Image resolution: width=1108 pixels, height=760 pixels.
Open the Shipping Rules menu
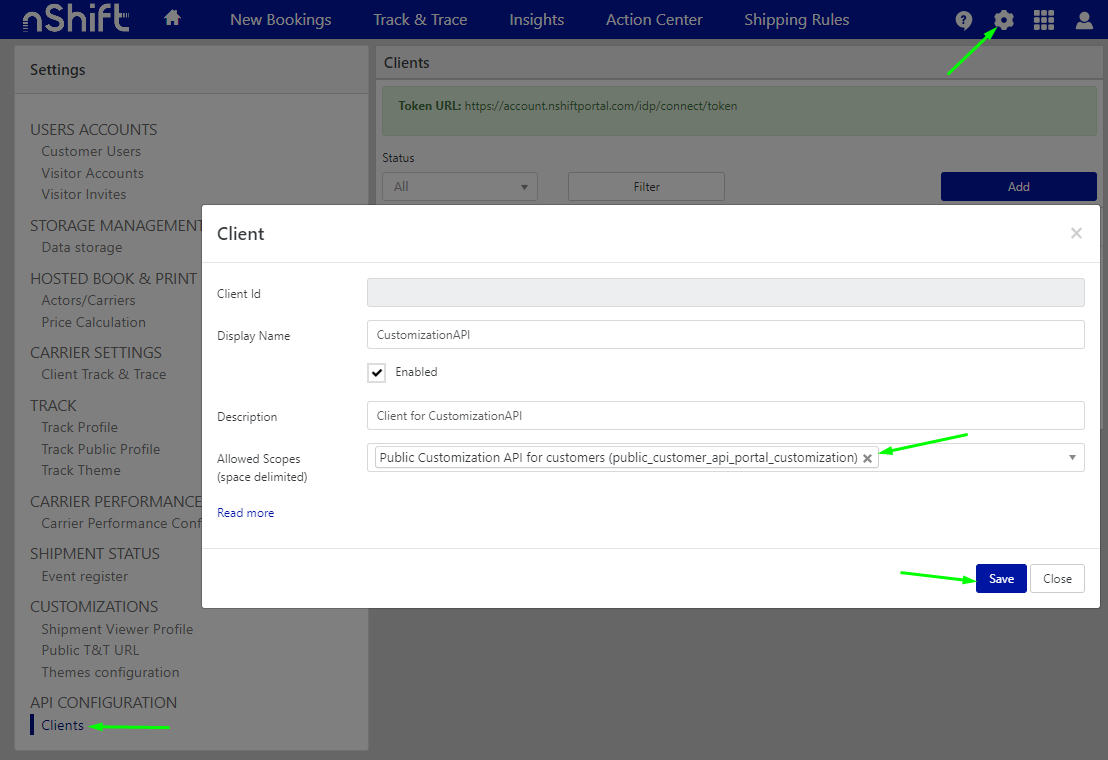(796, 20)
